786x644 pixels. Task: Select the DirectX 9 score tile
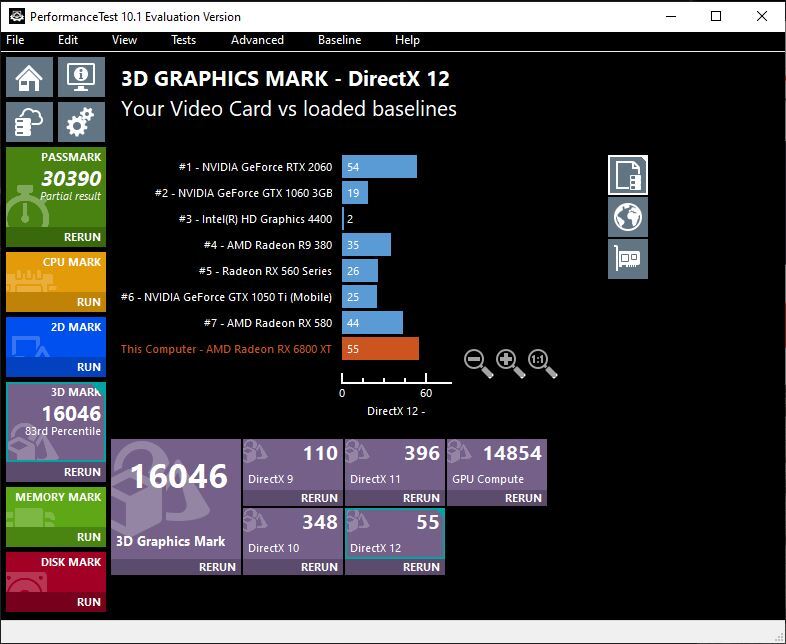pos(293,465)
